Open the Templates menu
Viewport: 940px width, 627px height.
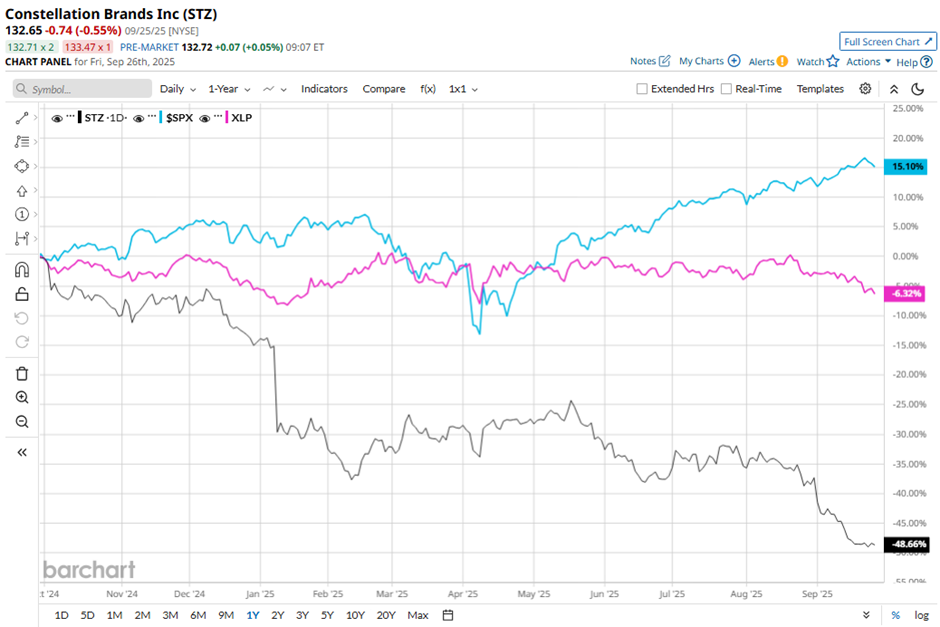pyautogui.click(x=820, y=89)
